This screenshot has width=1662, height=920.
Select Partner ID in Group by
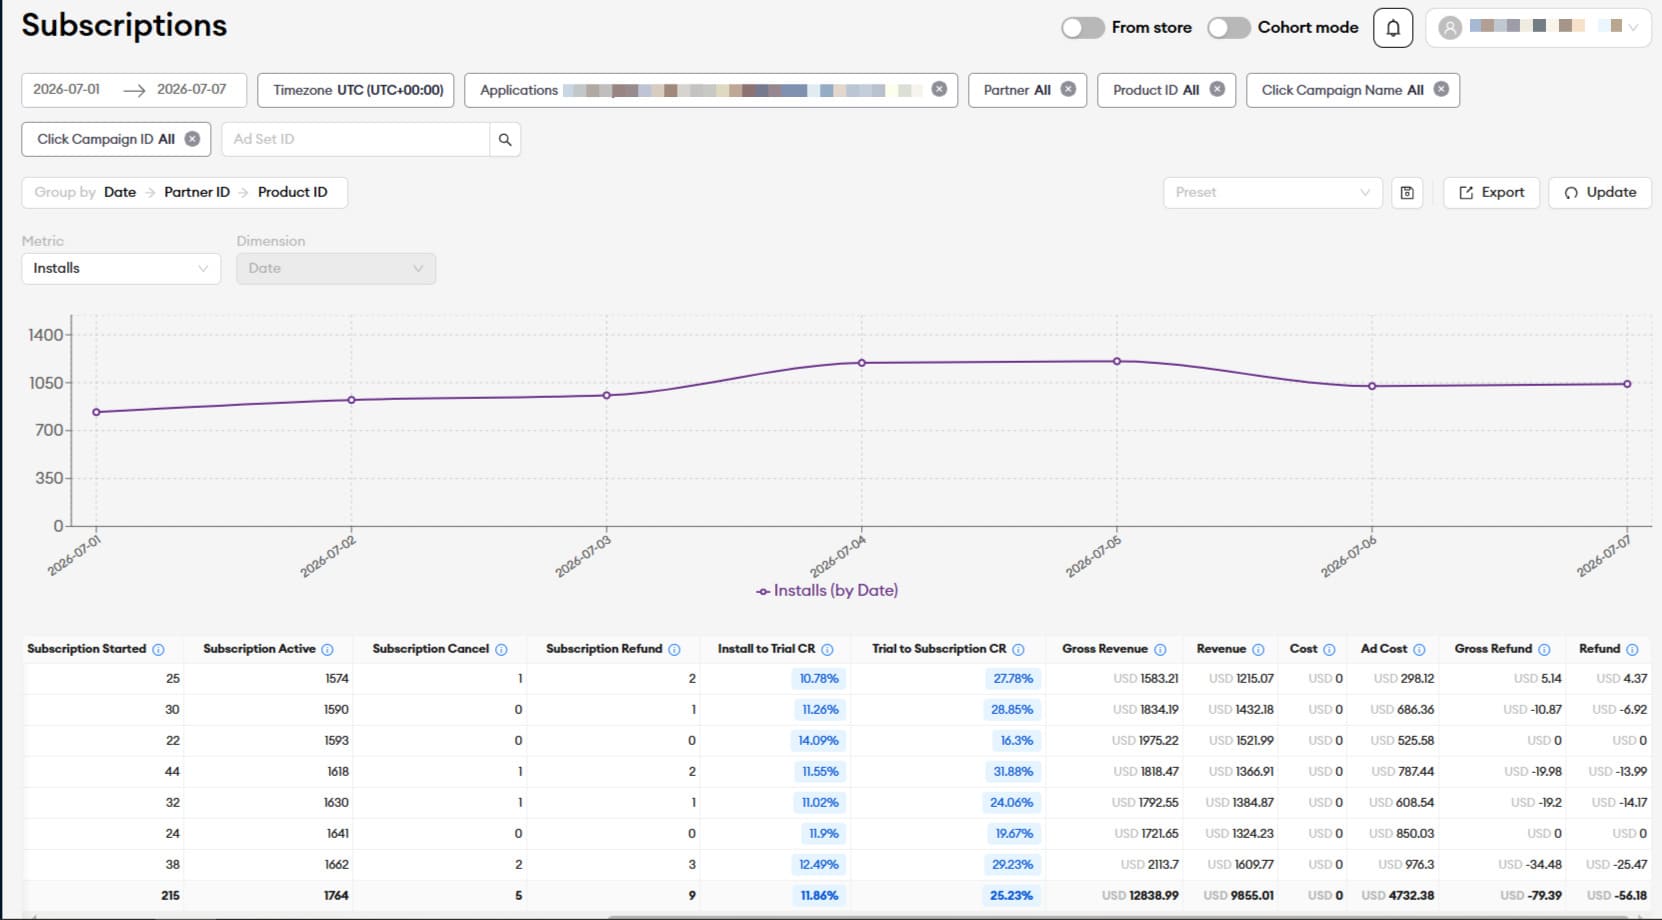click(x=197, y=192)
